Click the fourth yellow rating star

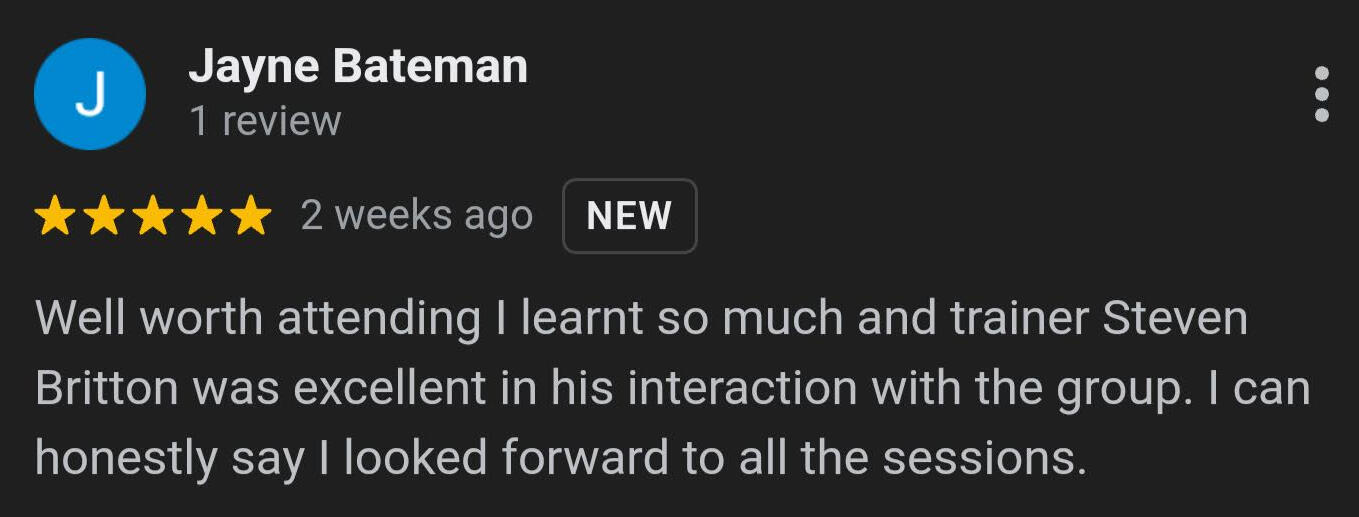coord(202,216)
